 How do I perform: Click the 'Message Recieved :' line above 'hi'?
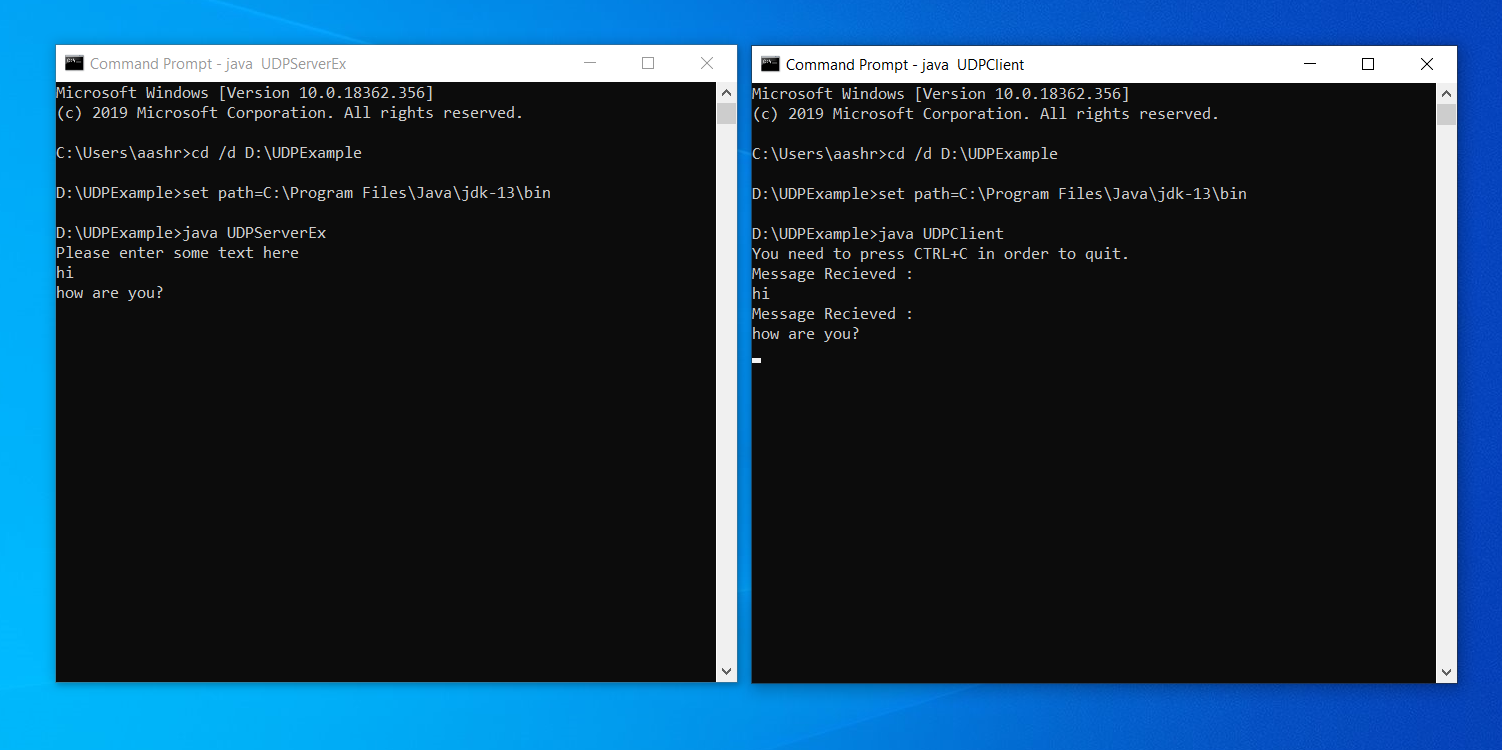click(832, 274)
